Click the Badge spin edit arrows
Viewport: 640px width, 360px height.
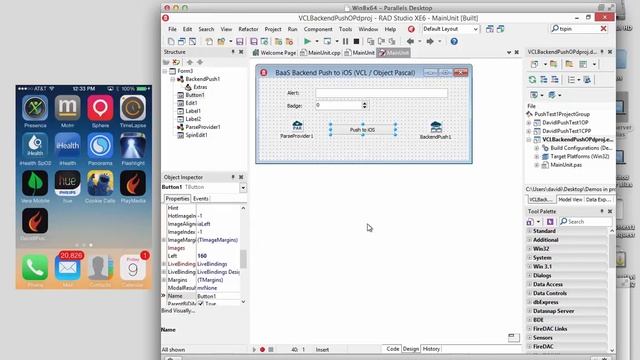pyautogui.click(x=364, y=105)
